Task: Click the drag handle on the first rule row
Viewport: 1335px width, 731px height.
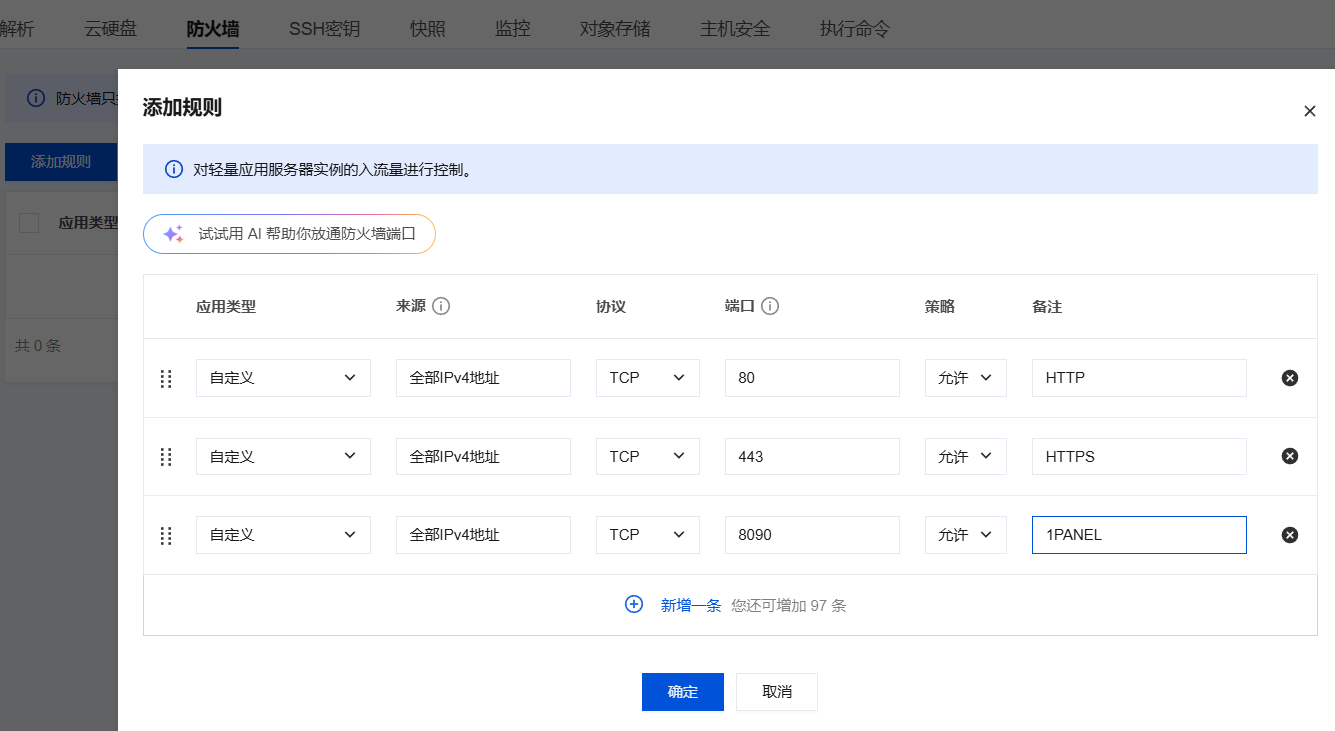Action: 166,377
